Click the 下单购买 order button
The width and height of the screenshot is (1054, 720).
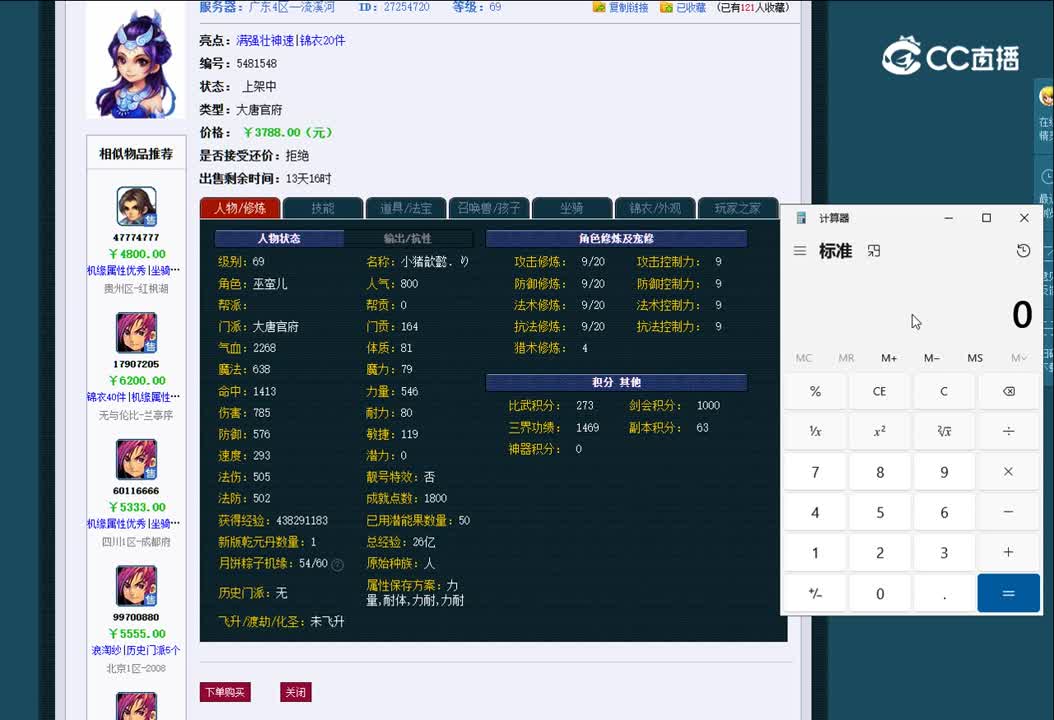click(225, 692)
